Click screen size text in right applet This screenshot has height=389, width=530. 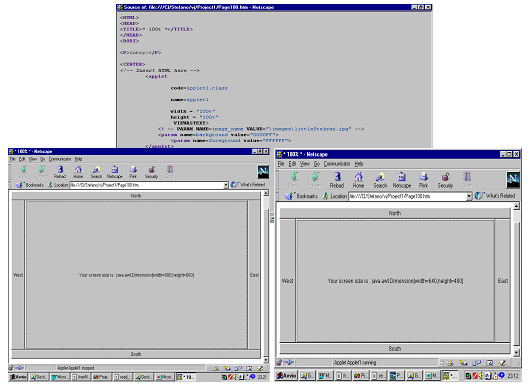click(395, 281)
